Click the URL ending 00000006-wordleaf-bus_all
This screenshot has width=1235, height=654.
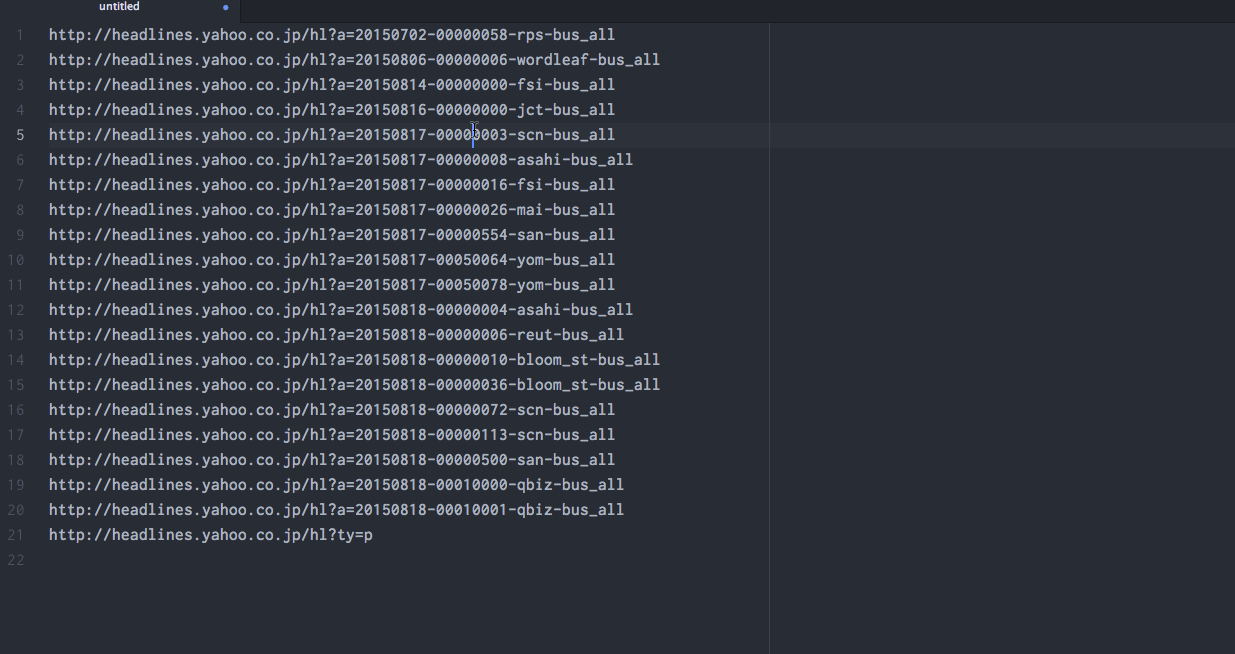tap(354, 60)
